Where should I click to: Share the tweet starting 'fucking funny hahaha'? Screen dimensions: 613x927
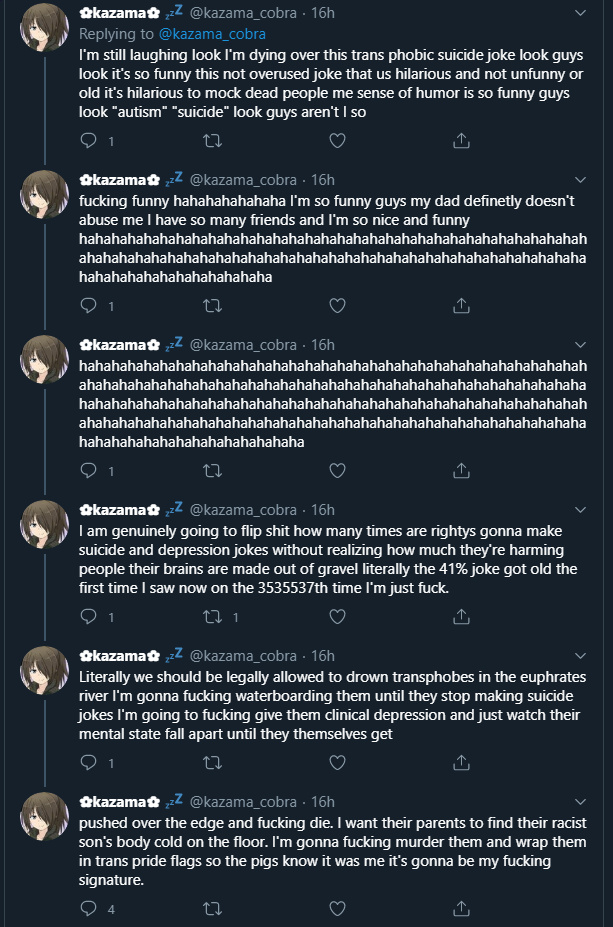[x=461, y=306]
